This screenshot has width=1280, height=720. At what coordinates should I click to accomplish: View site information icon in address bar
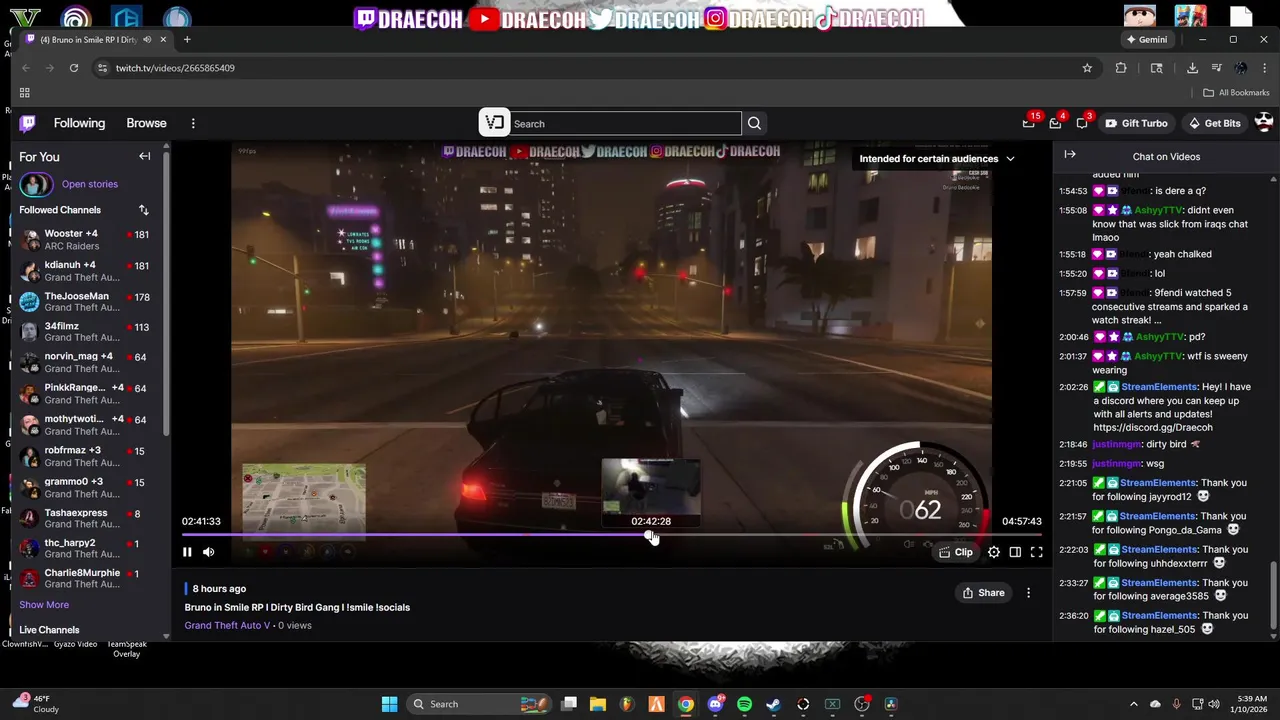tap(101, 68)
